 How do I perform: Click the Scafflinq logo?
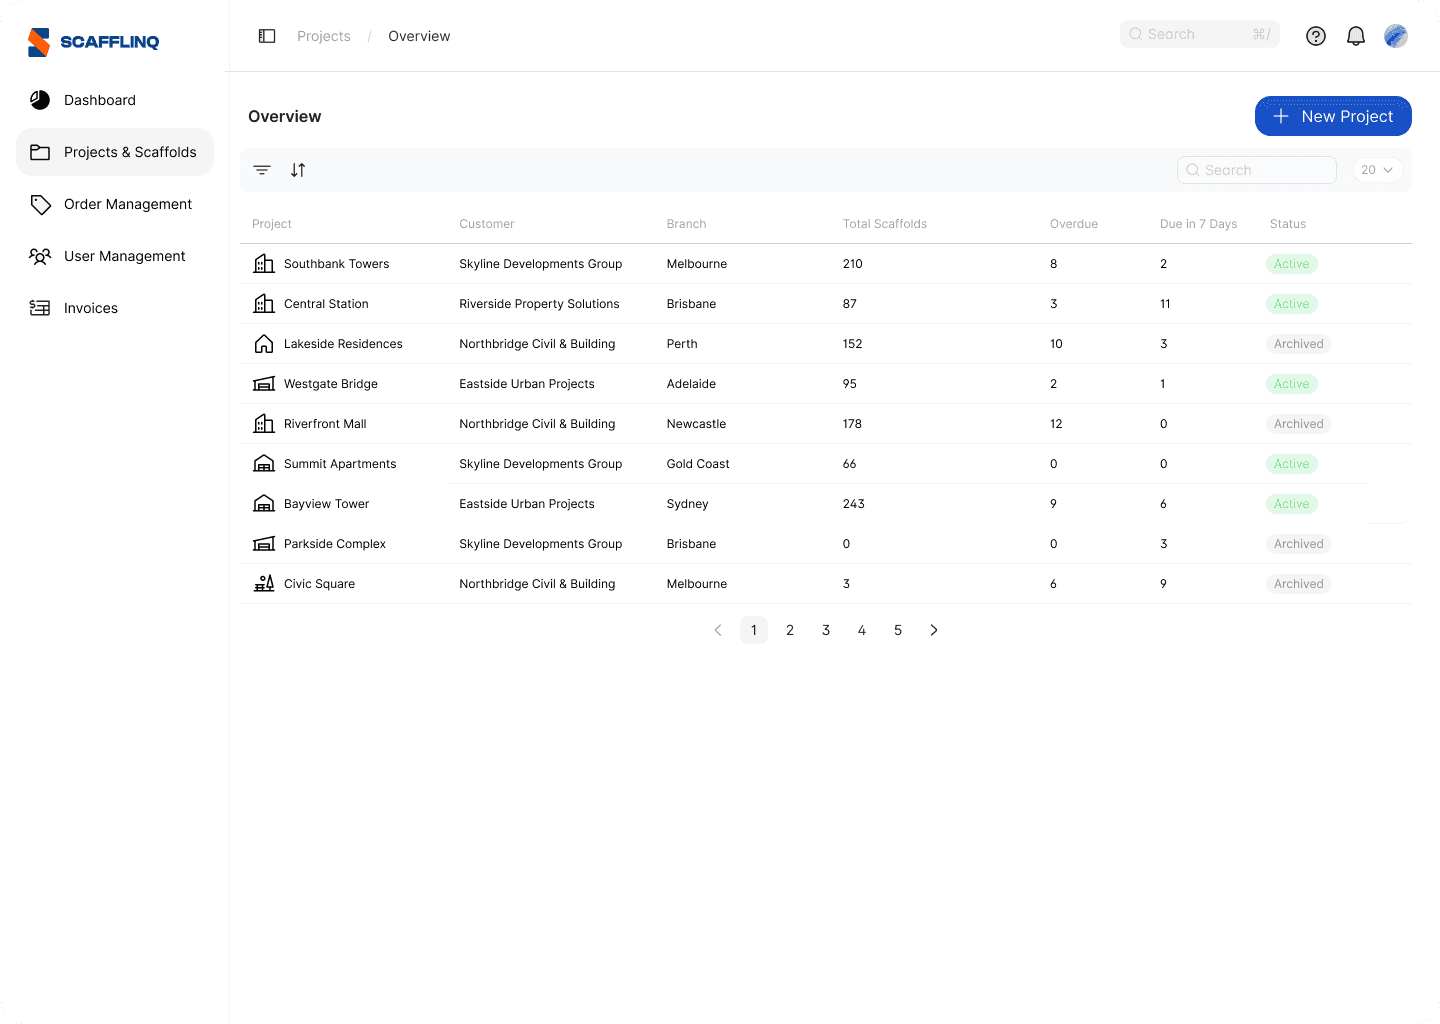point(93,42)
